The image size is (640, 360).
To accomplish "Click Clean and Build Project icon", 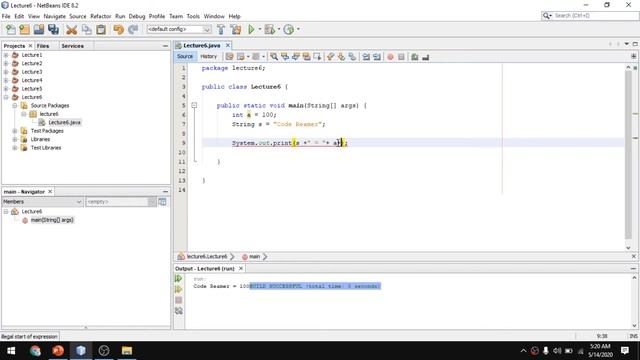I will 236,29.
